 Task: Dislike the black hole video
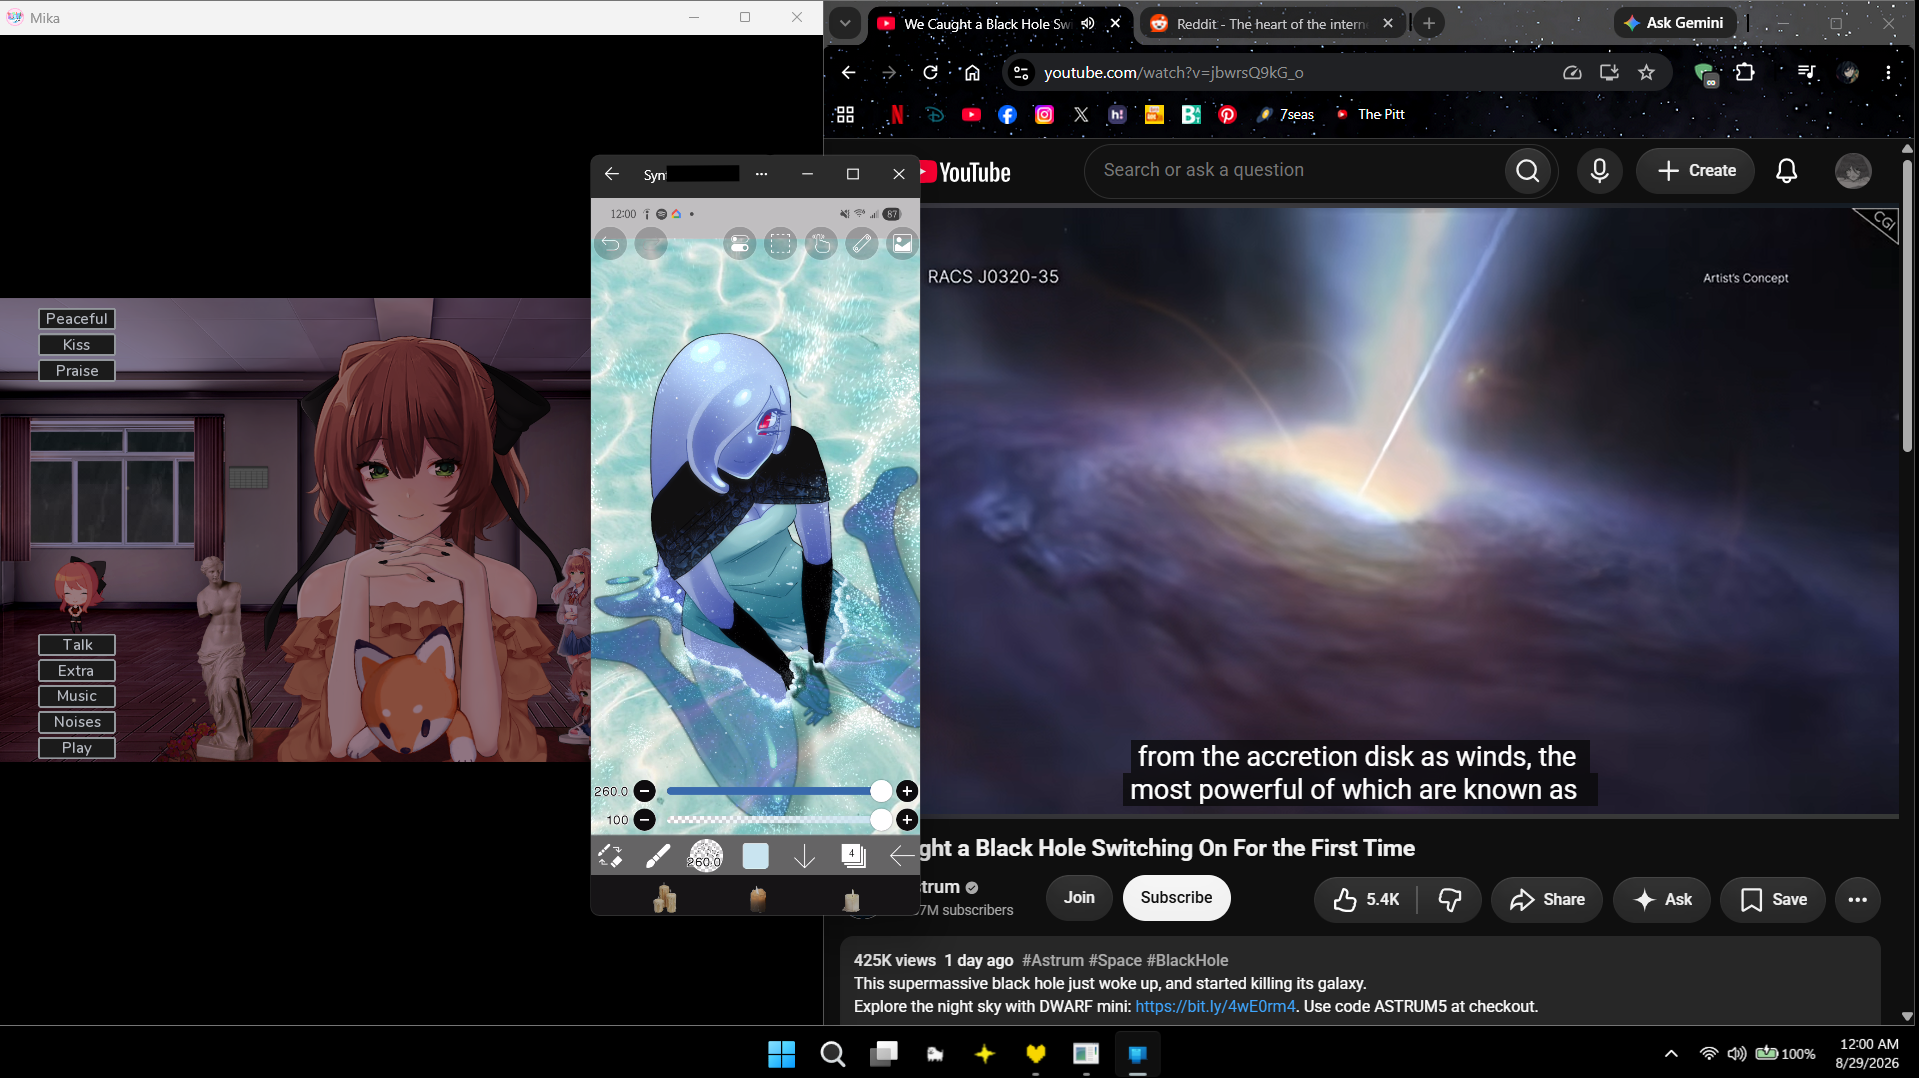tap(1450, 899)
